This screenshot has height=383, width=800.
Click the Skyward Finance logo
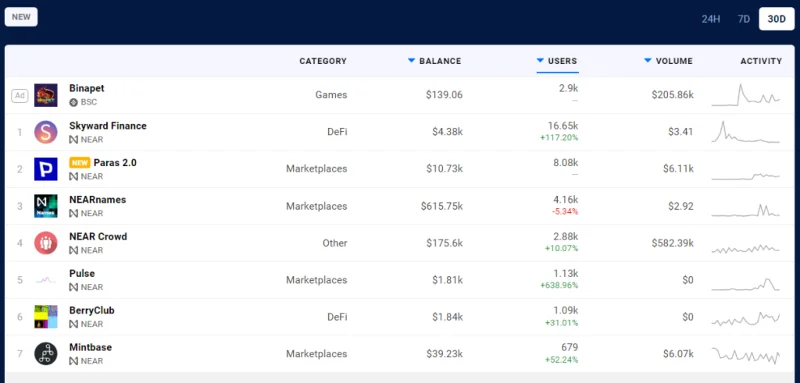(46, 132)
